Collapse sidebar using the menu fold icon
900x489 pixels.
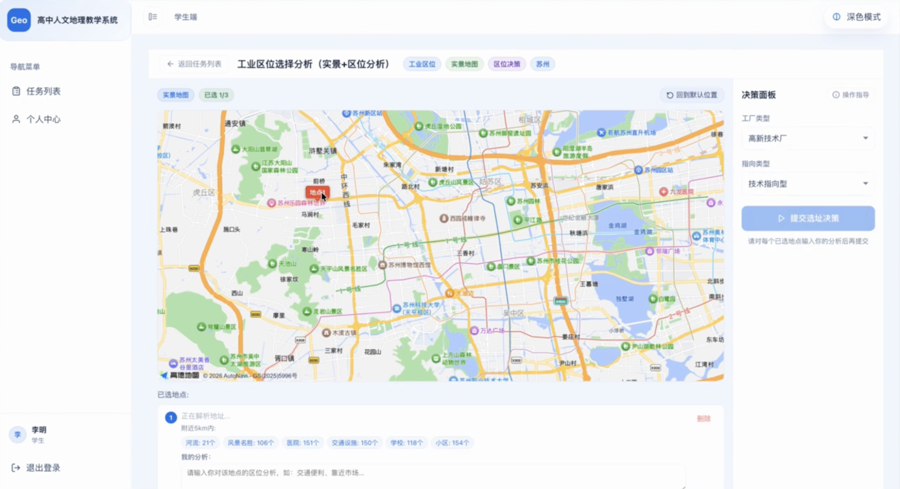coord(153,17)
